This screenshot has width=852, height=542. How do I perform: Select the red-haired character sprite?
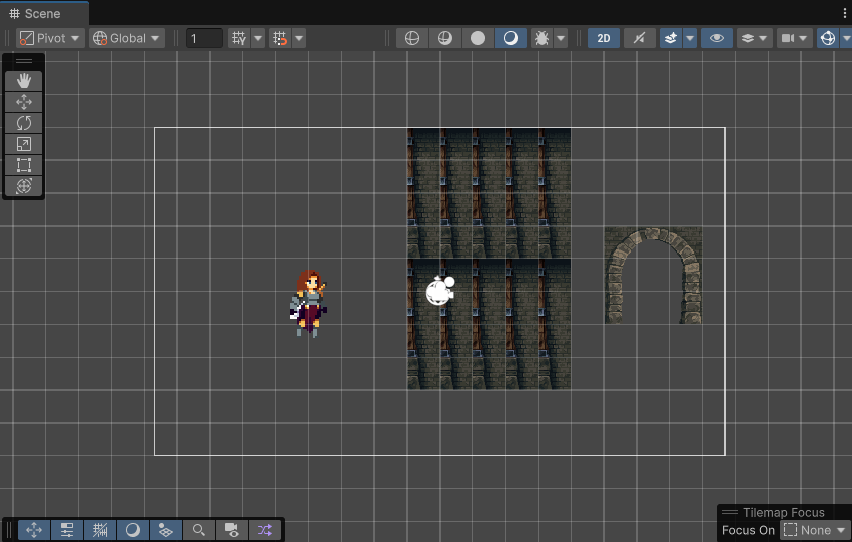coord(309,303)
